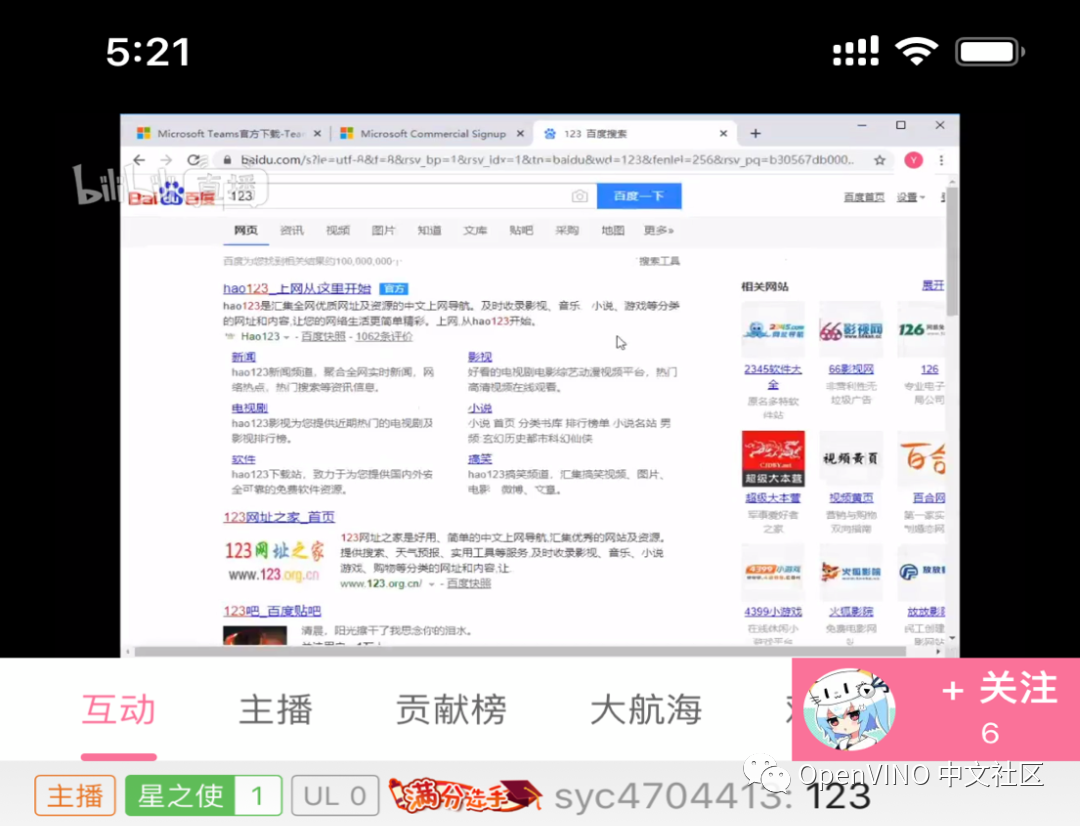Open 1062条评价 reviews link
The height and width of the screenshot is (826, 1080).
tap(384, 336)
